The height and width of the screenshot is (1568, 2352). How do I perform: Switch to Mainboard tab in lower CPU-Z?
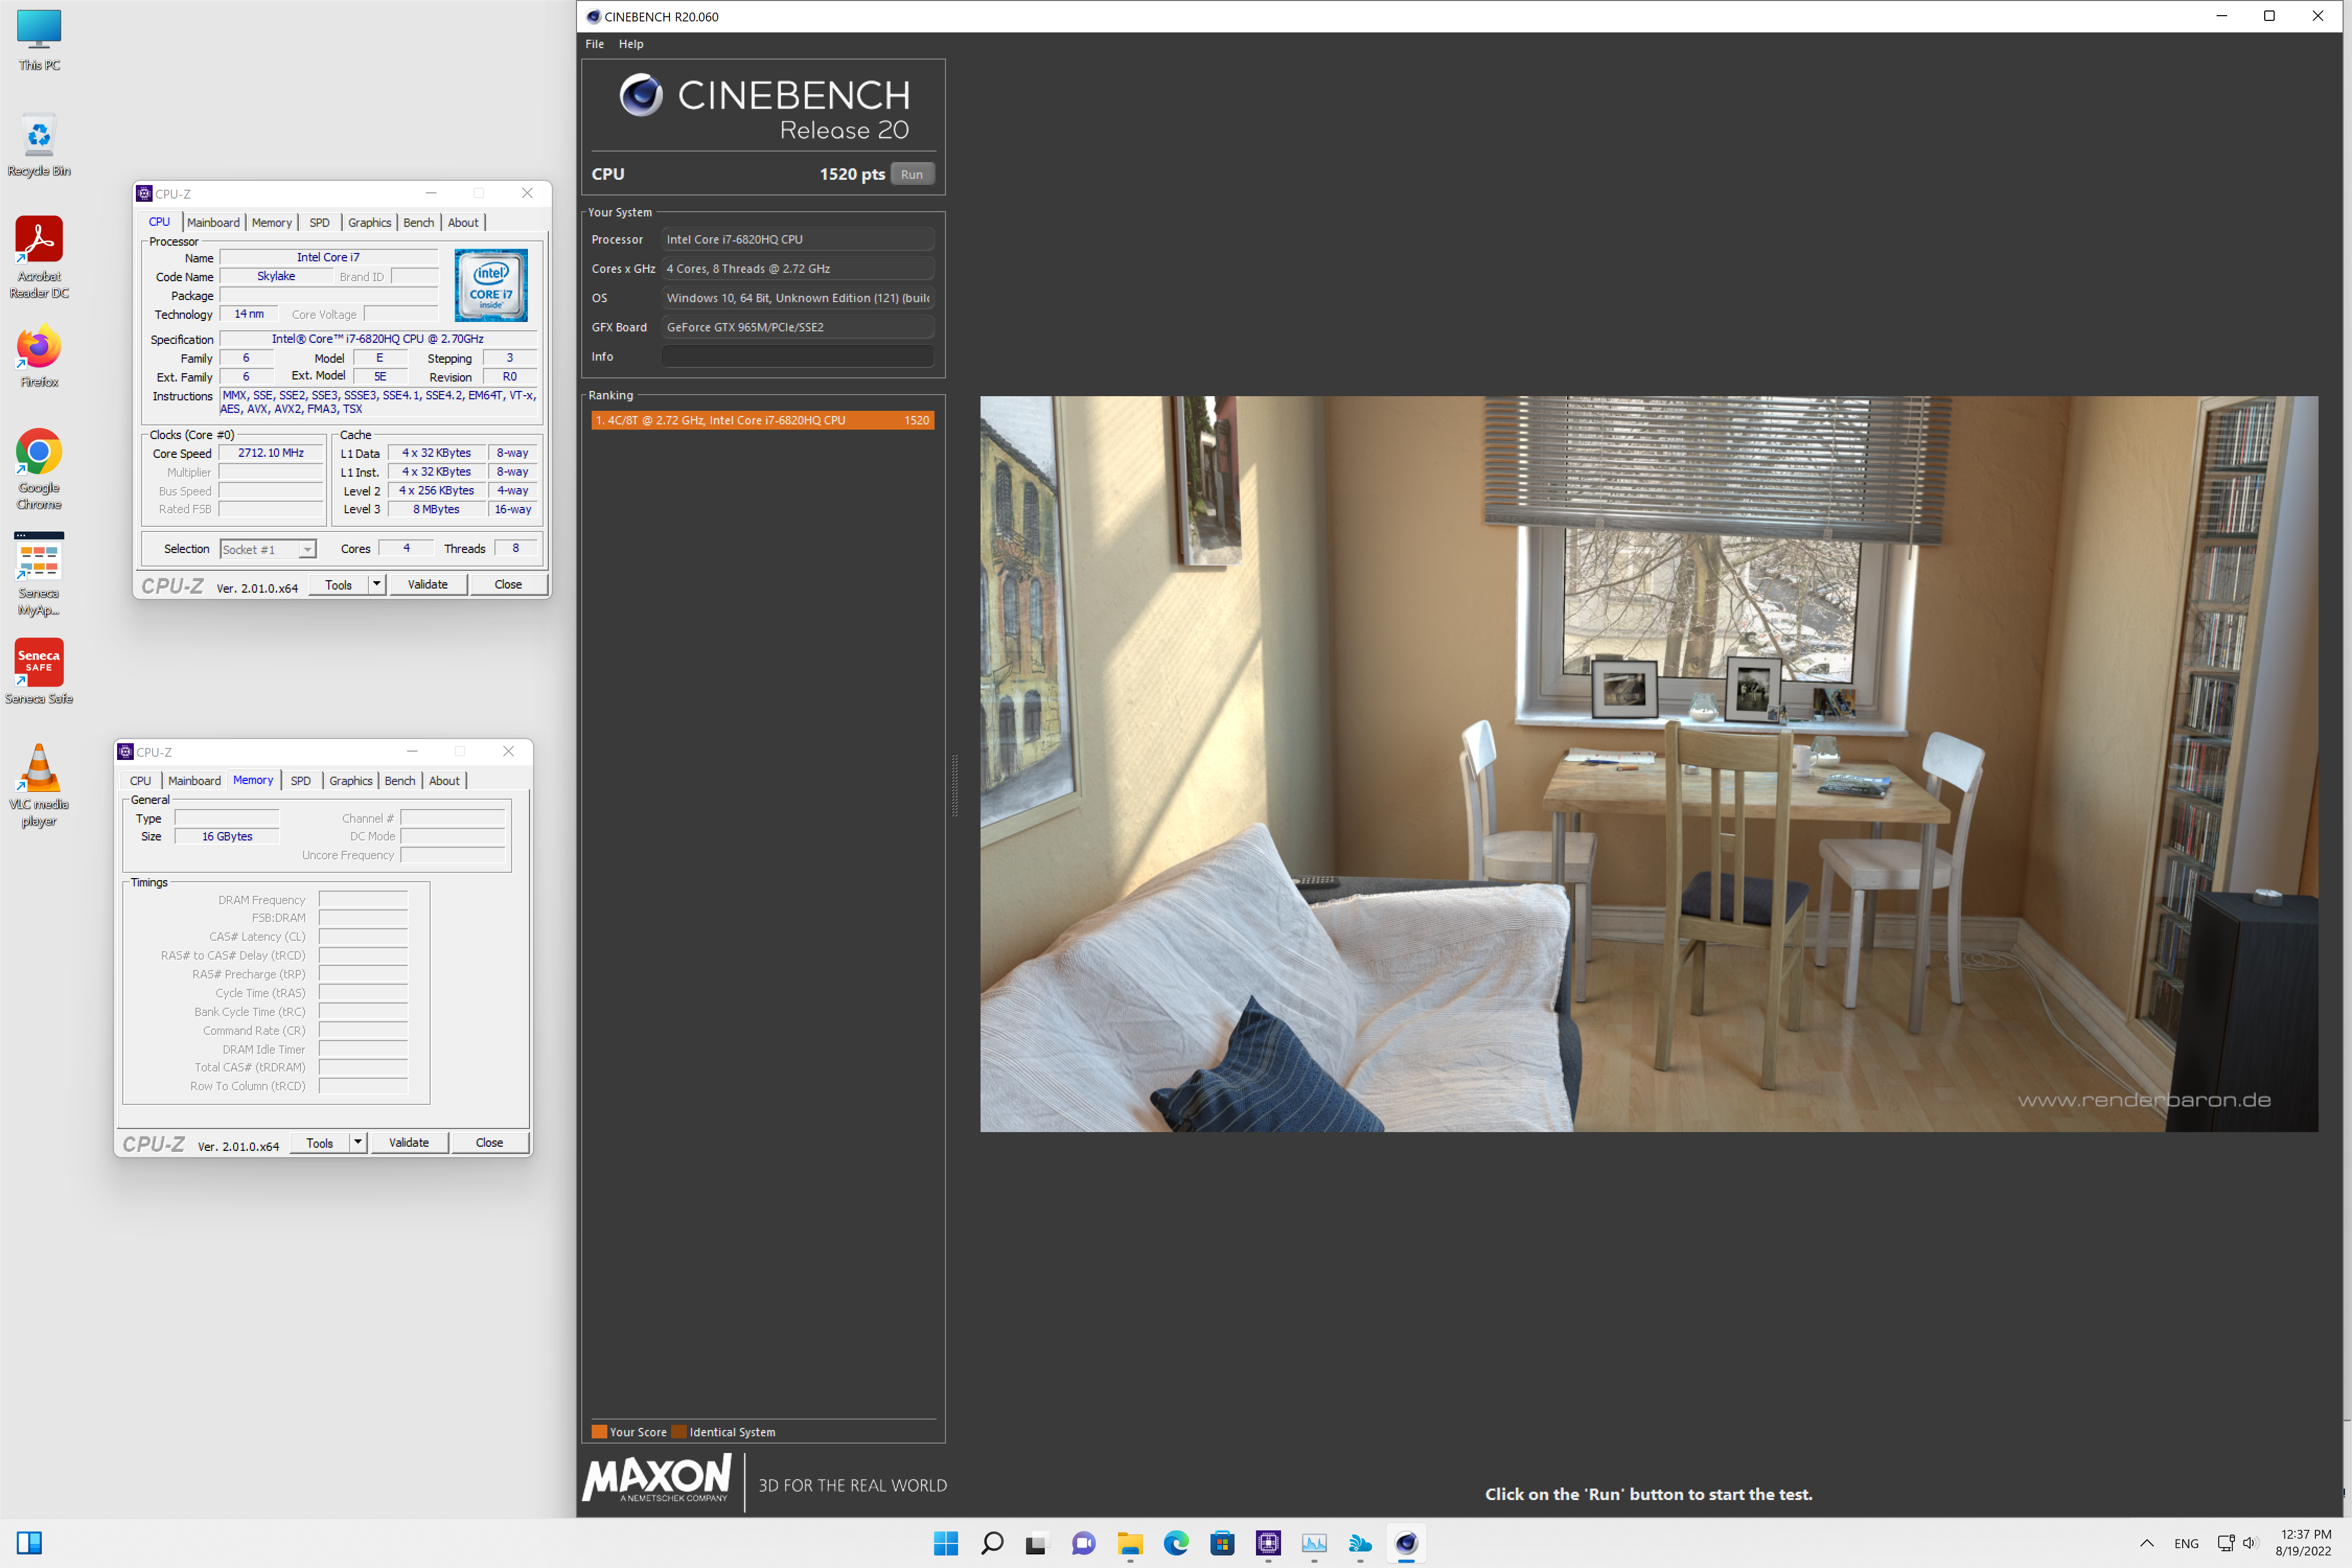tap(194, 780)
